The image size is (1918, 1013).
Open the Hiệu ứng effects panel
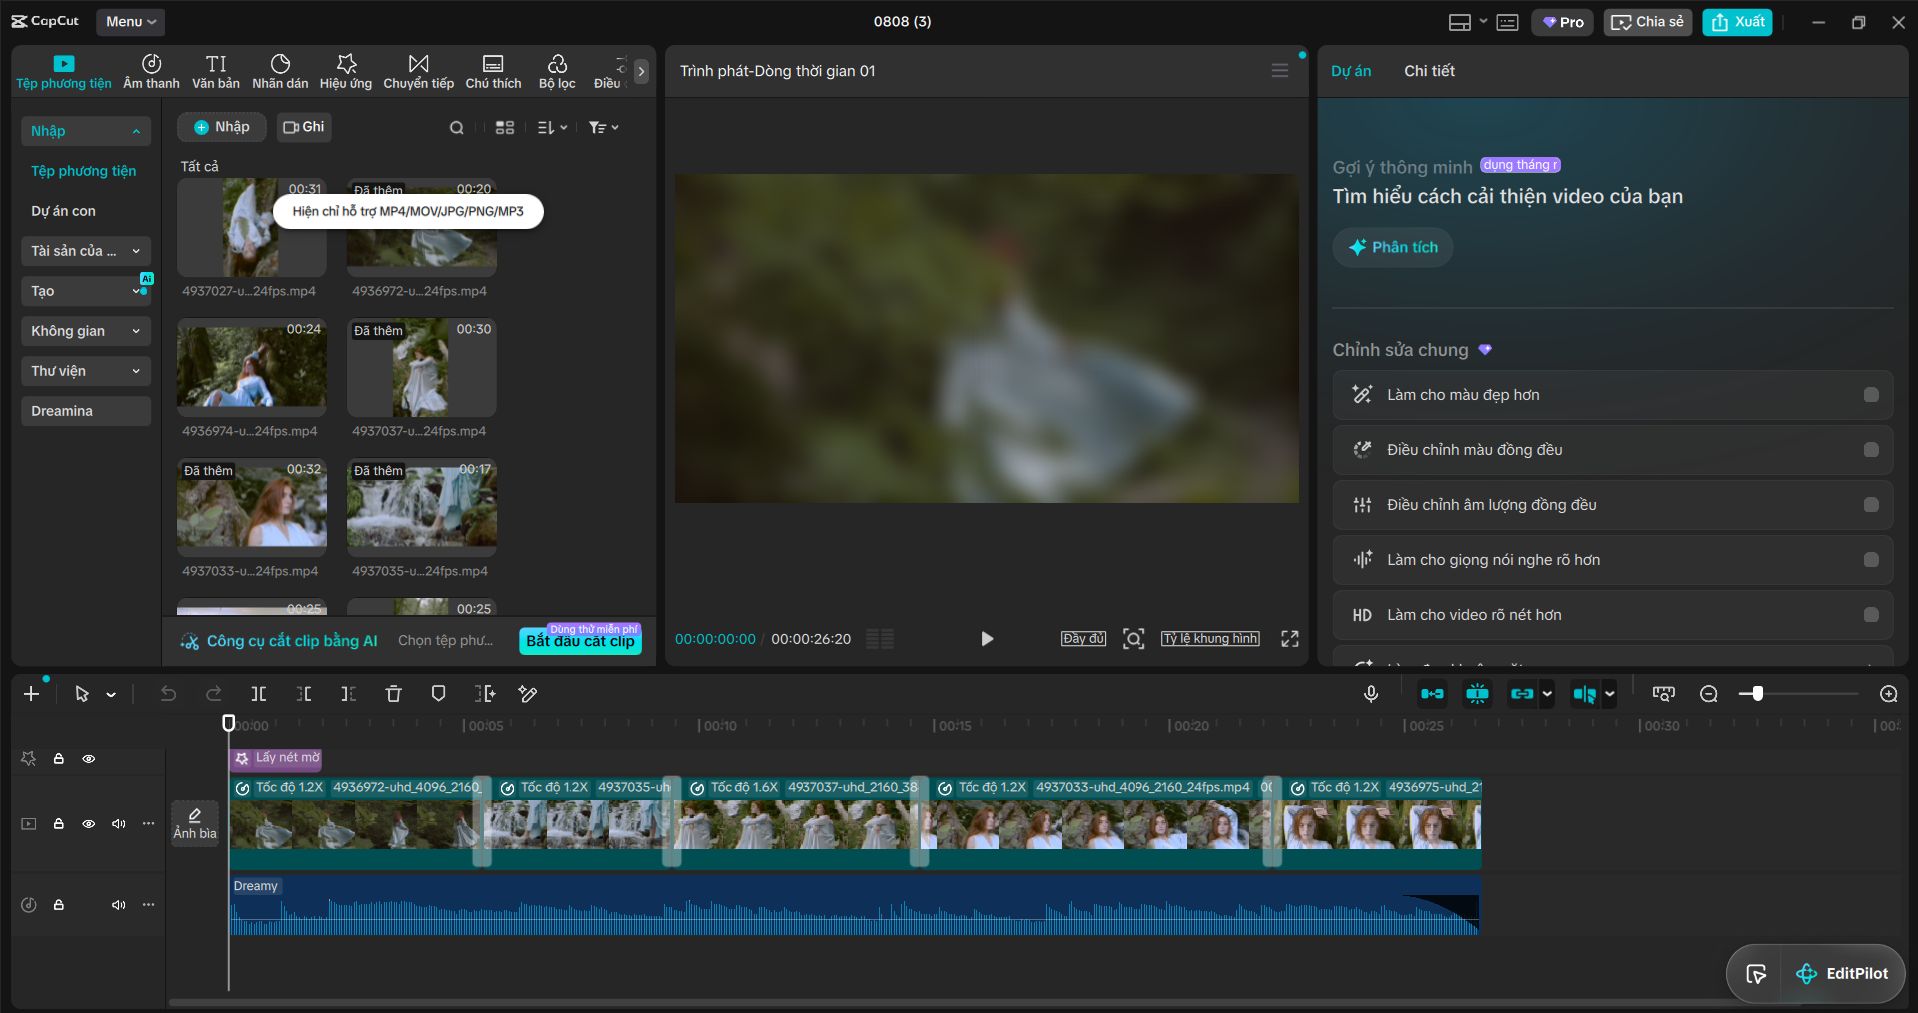[346, 71]
